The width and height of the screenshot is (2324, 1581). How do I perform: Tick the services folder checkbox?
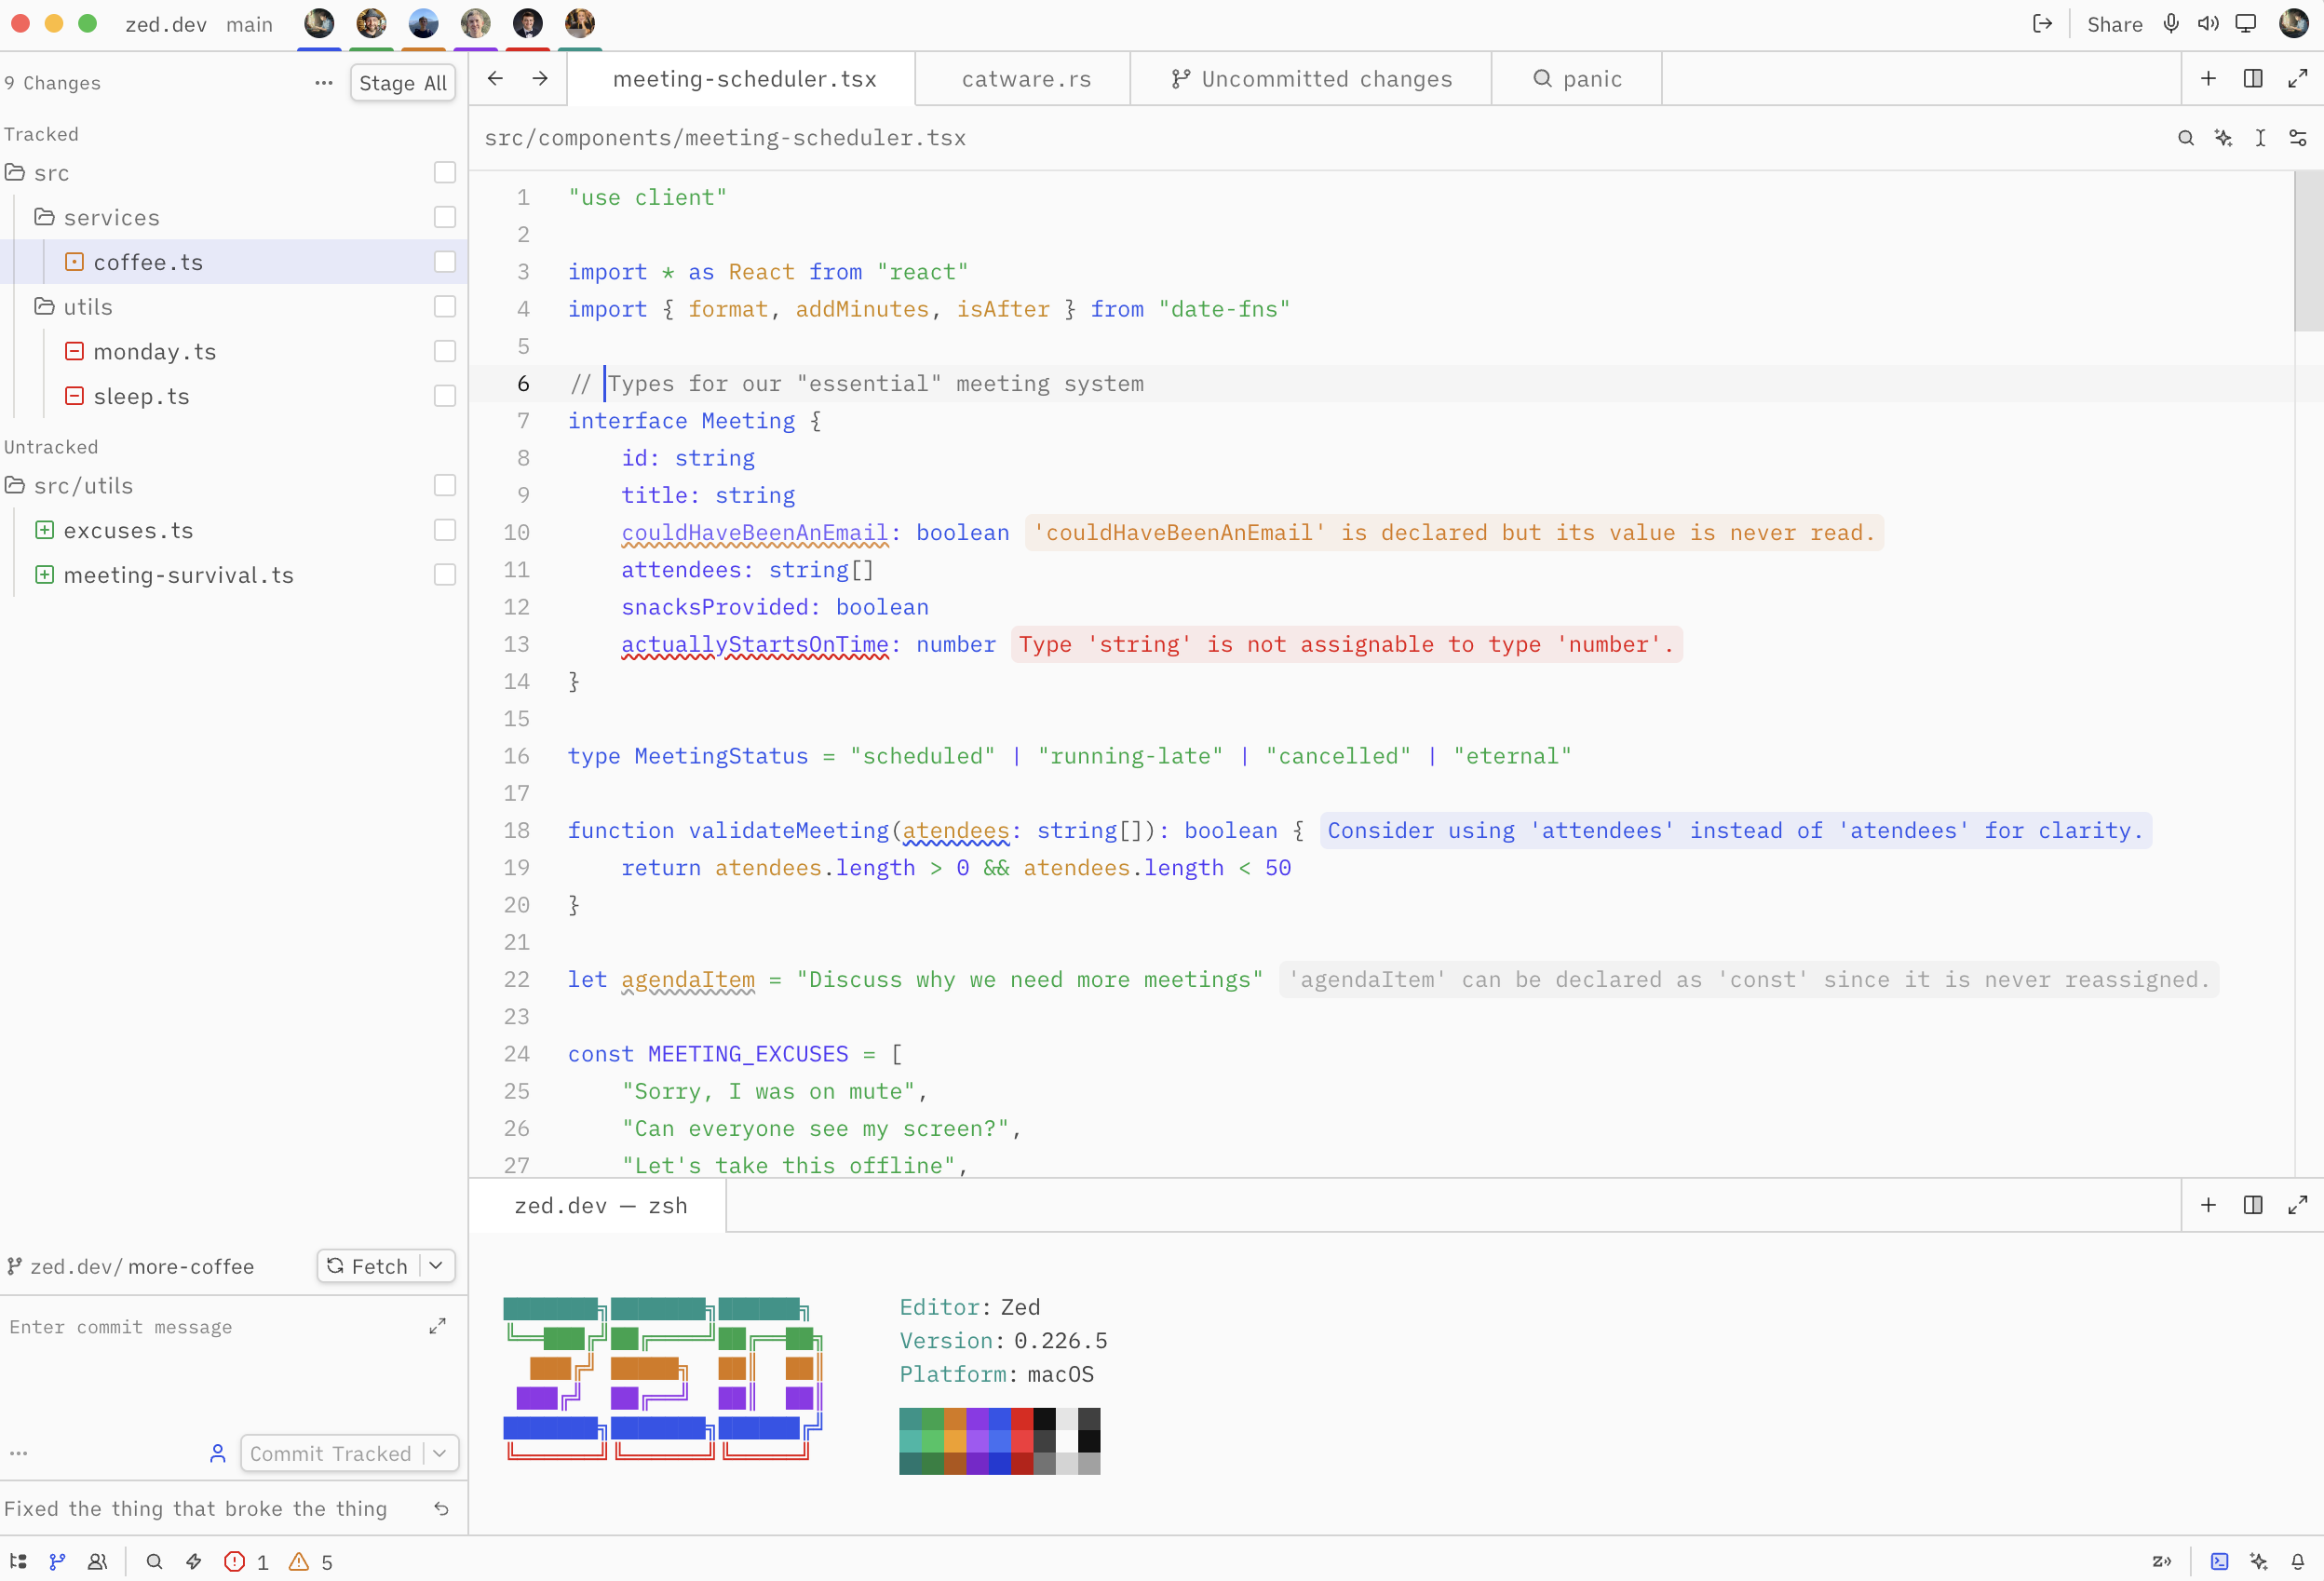coord(445,217)
